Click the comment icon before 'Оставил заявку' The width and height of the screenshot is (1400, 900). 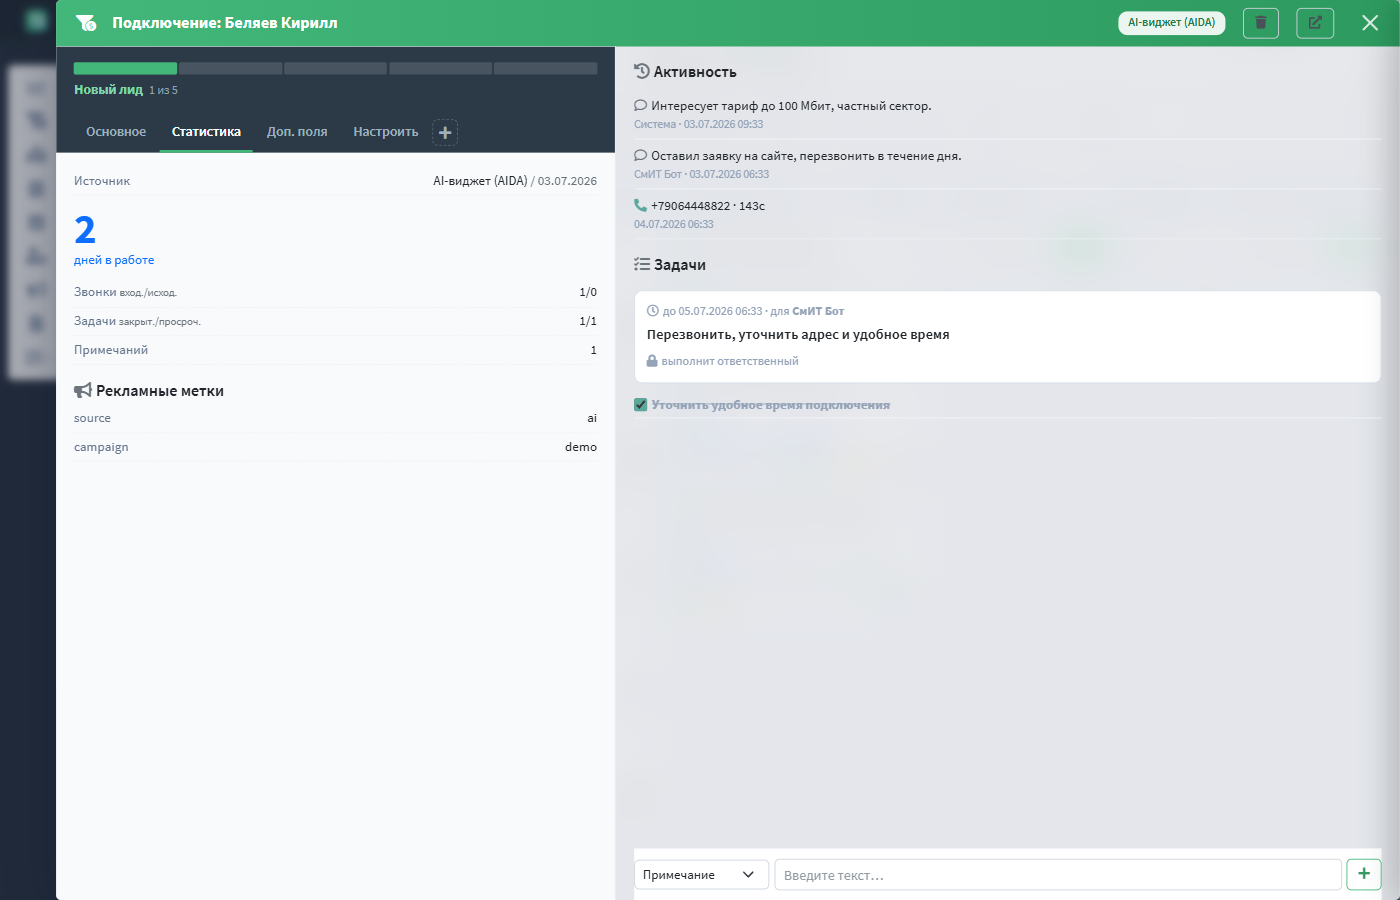(640, 155)
